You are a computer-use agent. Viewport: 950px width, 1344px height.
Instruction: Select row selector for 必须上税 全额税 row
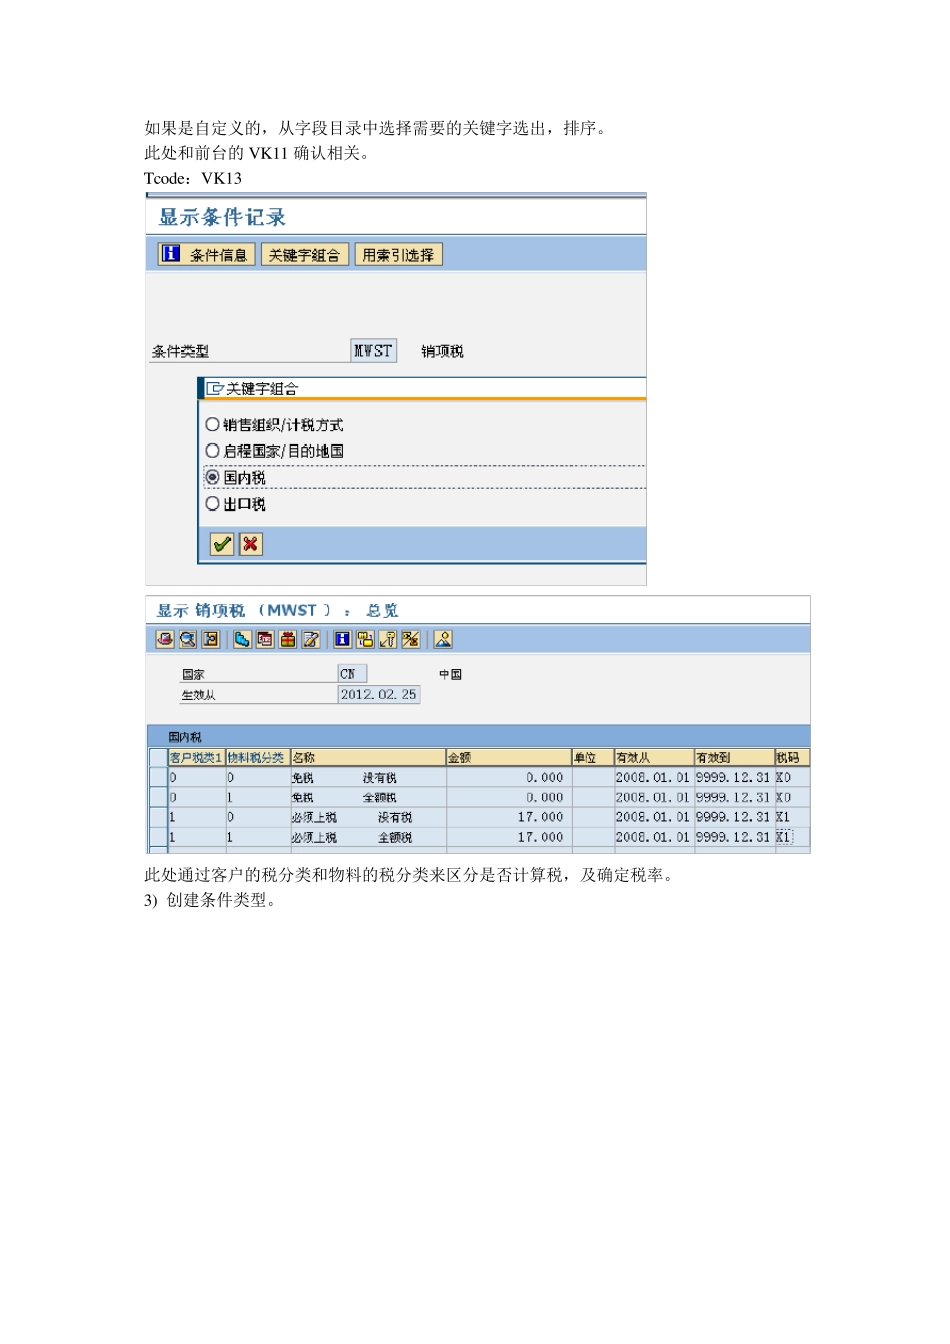click(x=158, y=837)
